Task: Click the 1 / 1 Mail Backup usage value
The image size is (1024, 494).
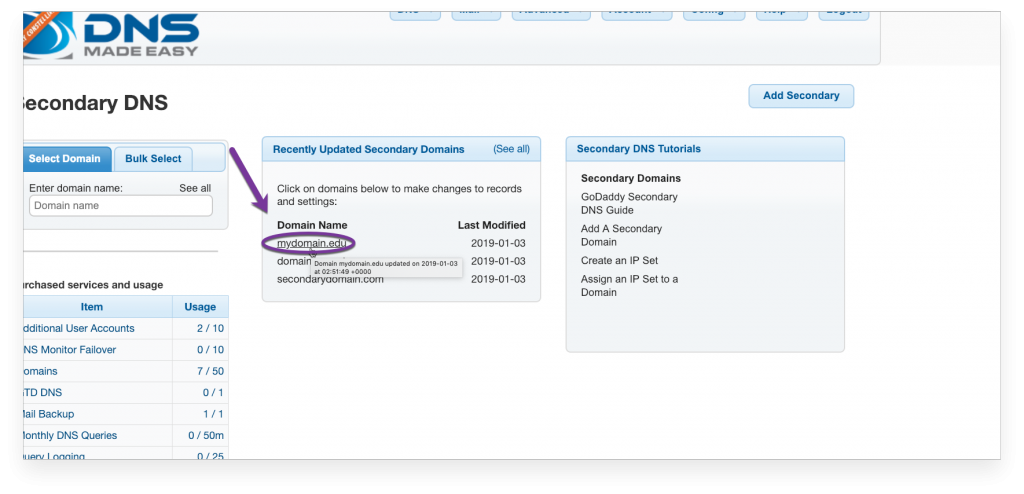Action: tap(213, 414)
